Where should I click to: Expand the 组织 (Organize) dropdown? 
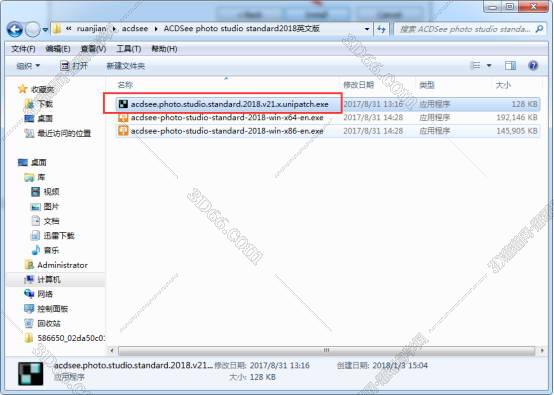pos(28,66)
